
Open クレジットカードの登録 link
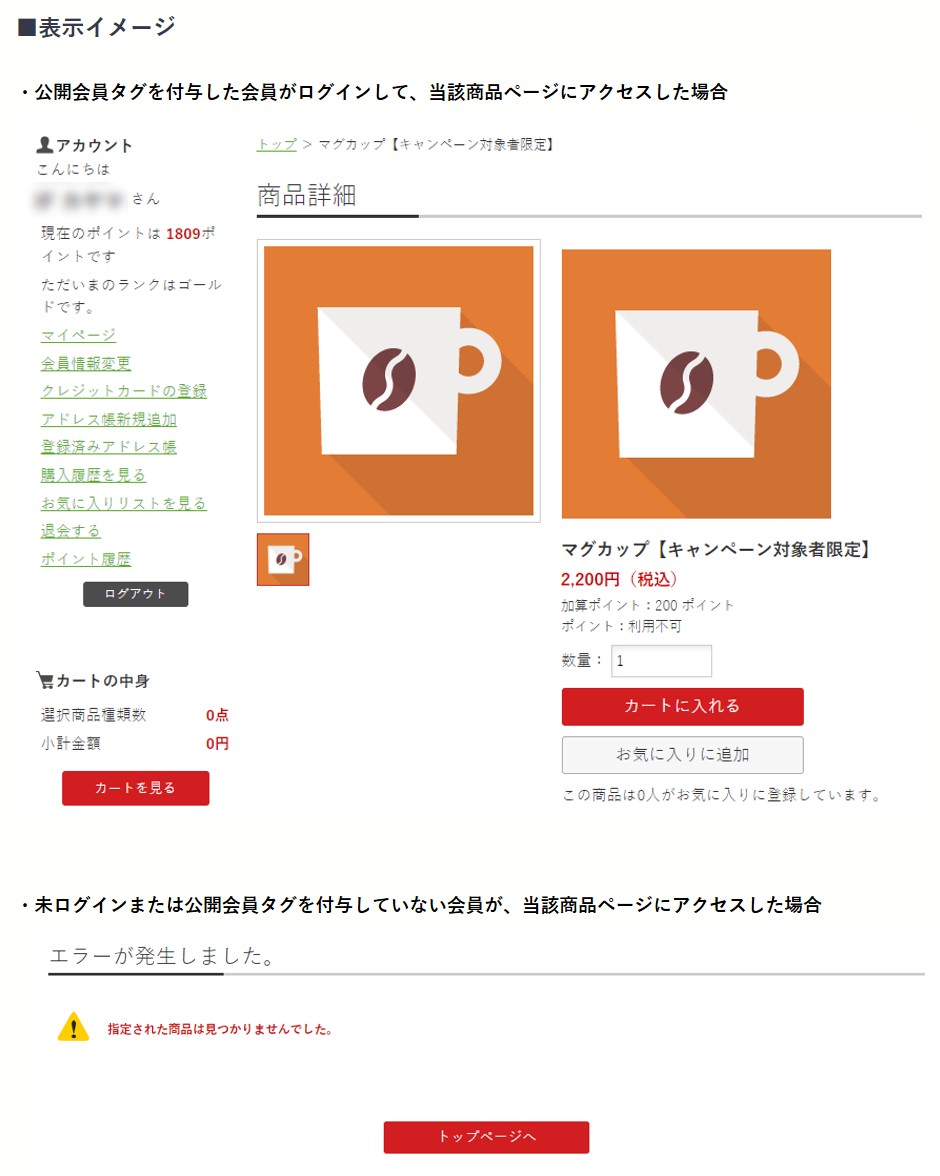click(124, 392)
